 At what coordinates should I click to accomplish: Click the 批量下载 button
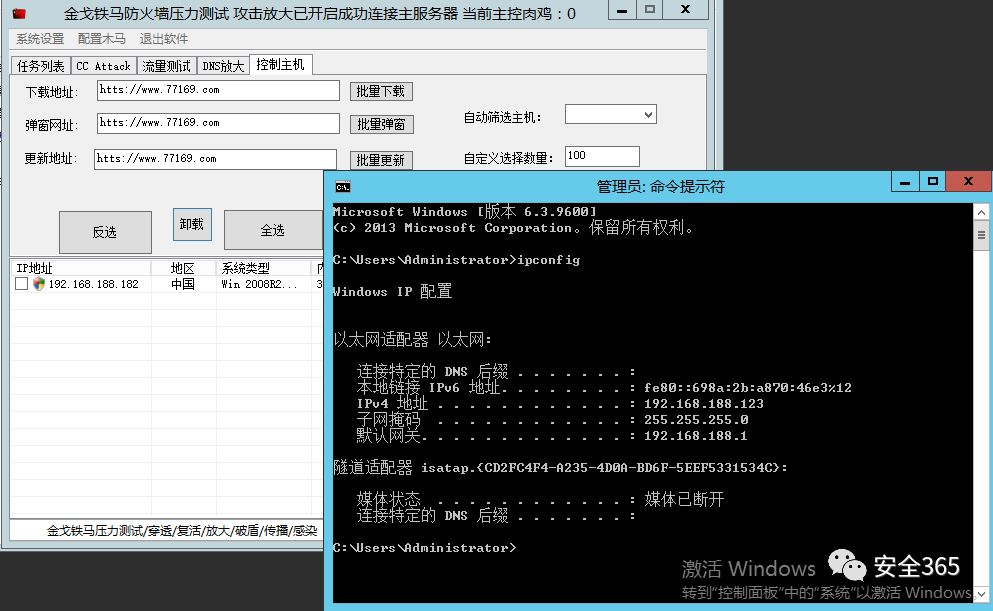(x=381, y=91)
